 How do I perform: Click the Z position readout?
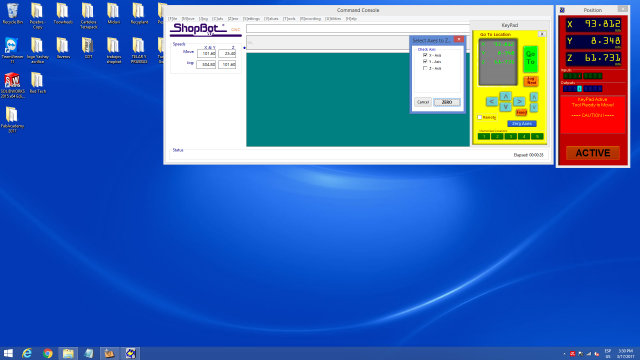593,58
